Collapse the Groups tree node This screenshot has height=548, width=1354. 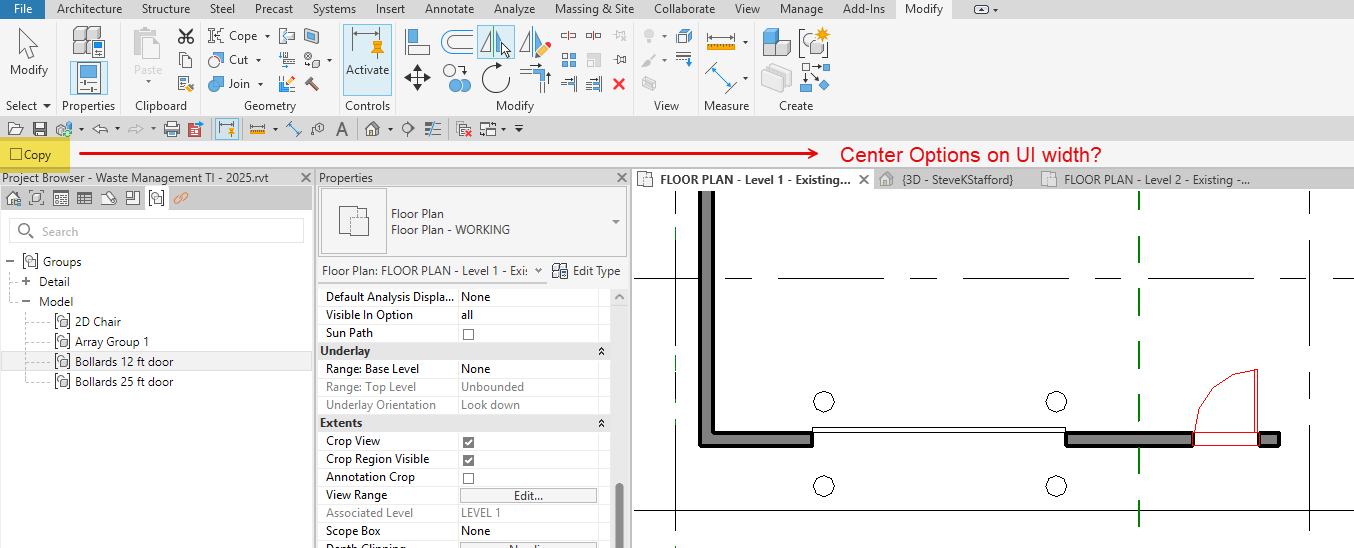tap(10, 262)
